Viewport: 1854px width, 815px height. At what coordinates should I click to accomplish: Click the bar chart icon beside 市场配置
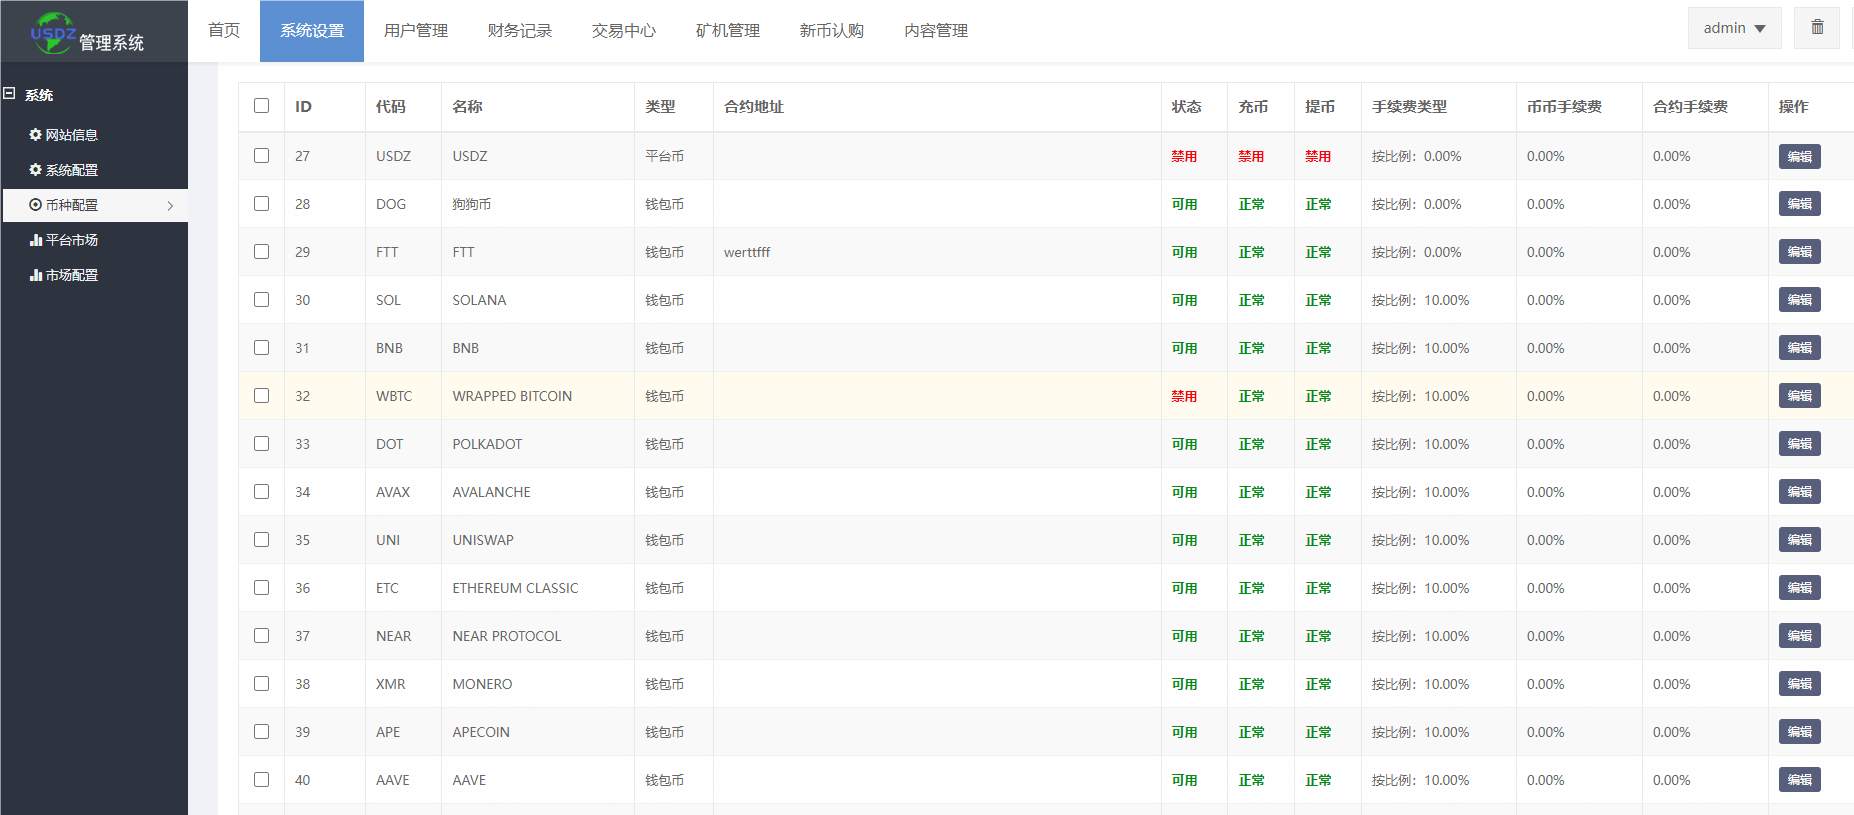(36, 275)
